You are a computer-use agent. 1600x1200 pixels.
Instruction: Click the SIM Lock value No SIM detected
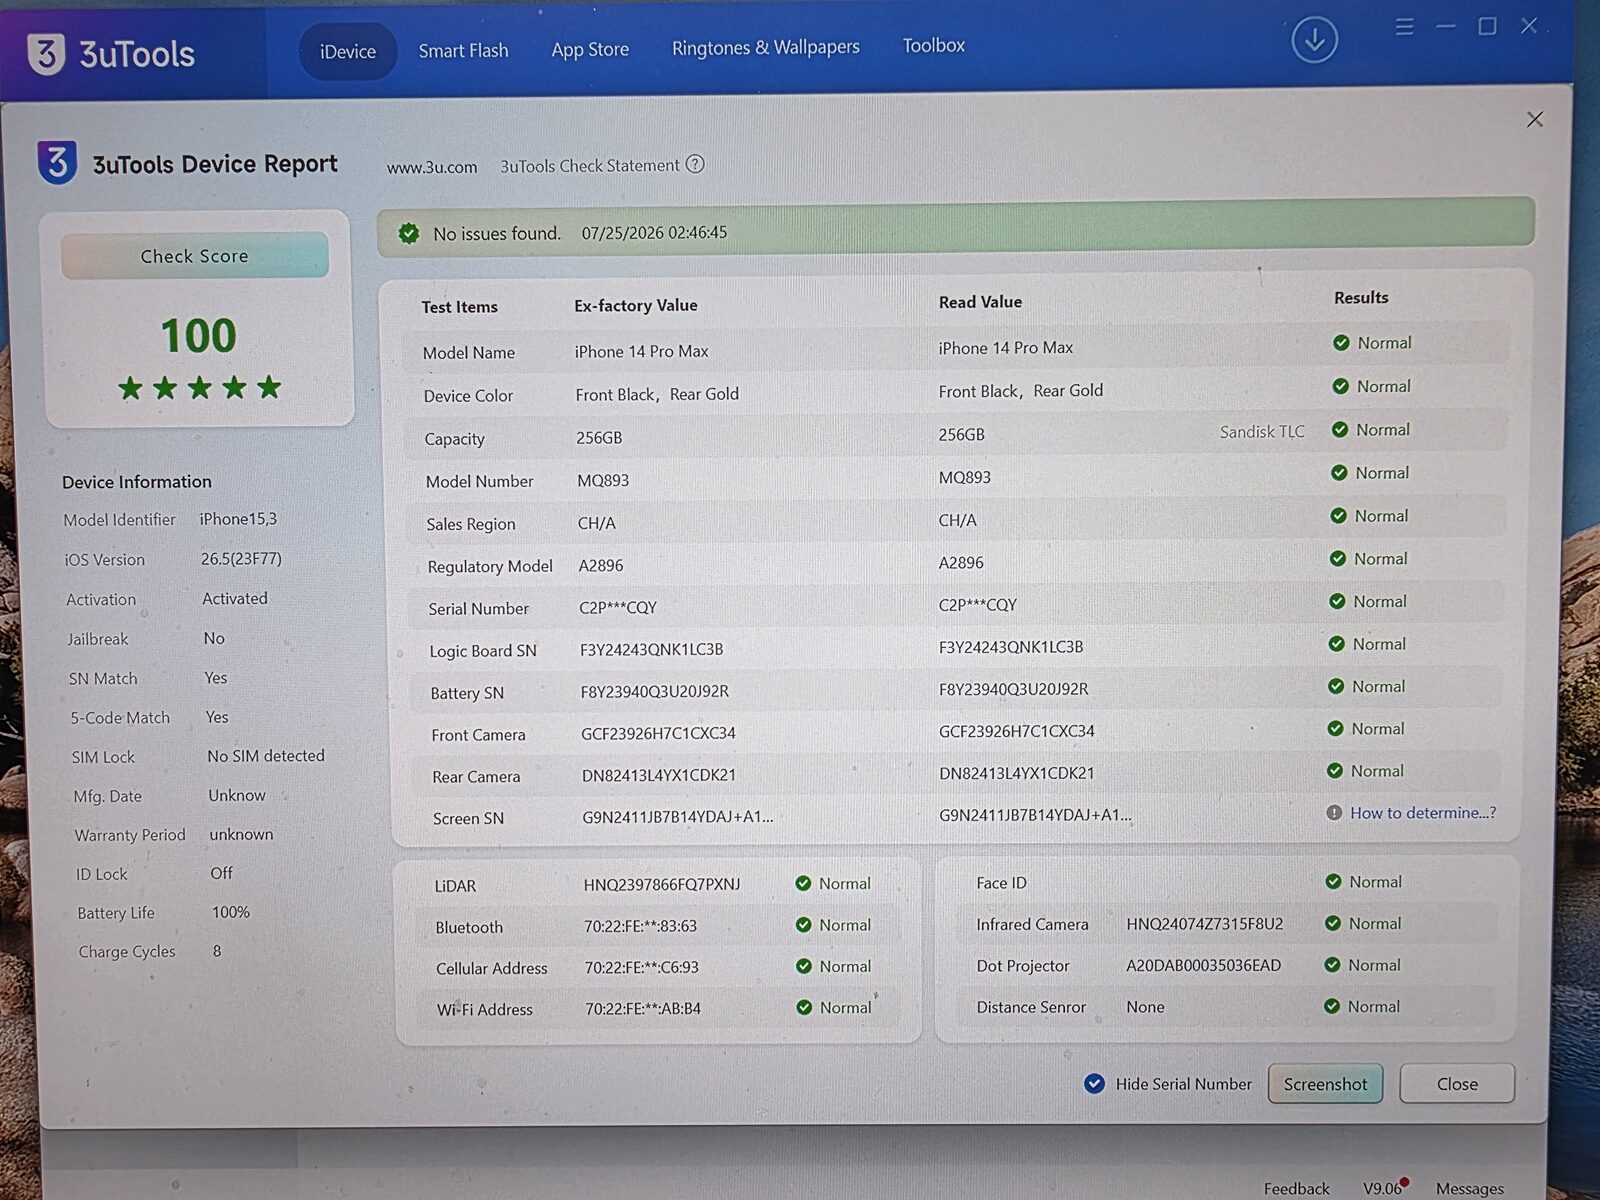(x=266, y=756)
